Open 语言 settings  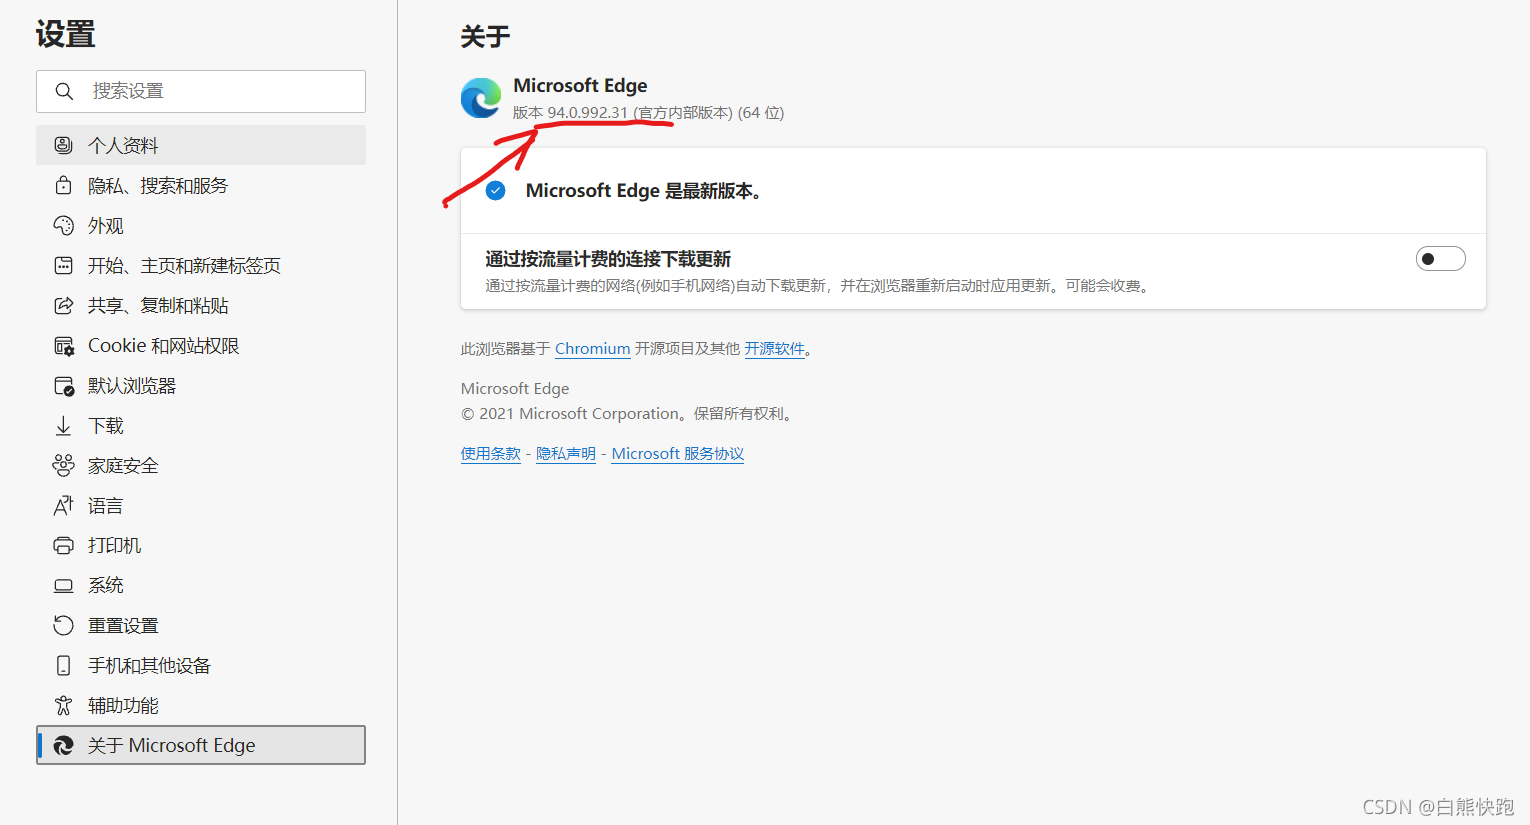coord(201,505)
